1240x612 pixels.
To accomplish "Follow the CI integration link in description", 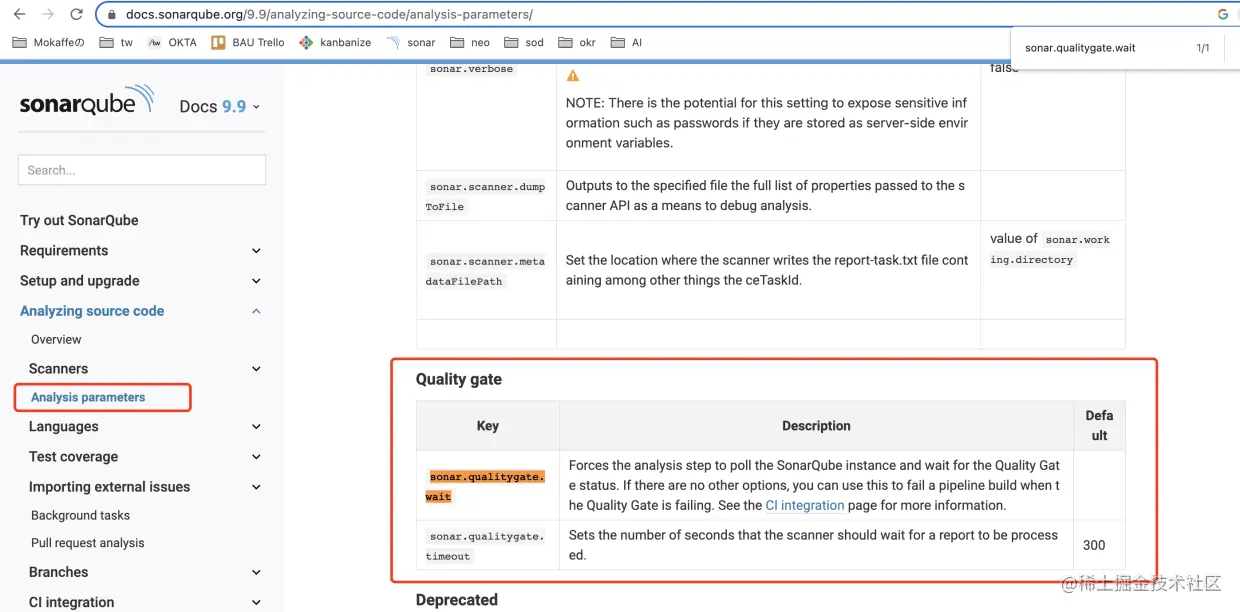I will (x=805, y=505).
